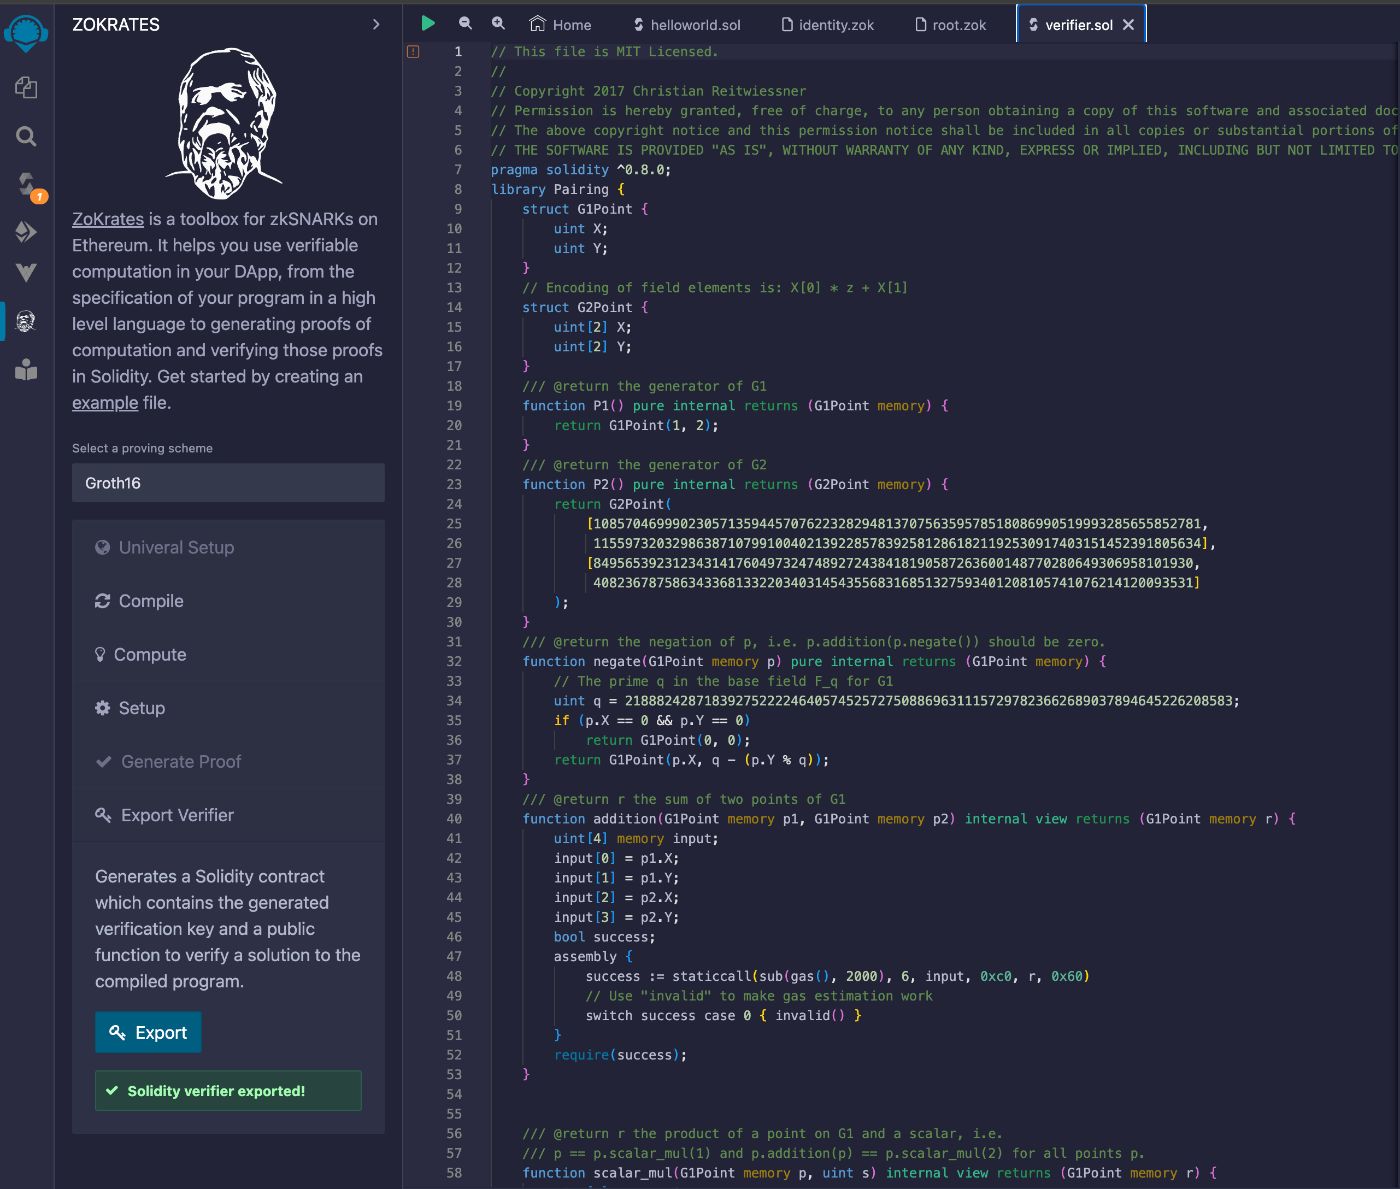
Task: Zoom out the editor font
Action: 465,24
